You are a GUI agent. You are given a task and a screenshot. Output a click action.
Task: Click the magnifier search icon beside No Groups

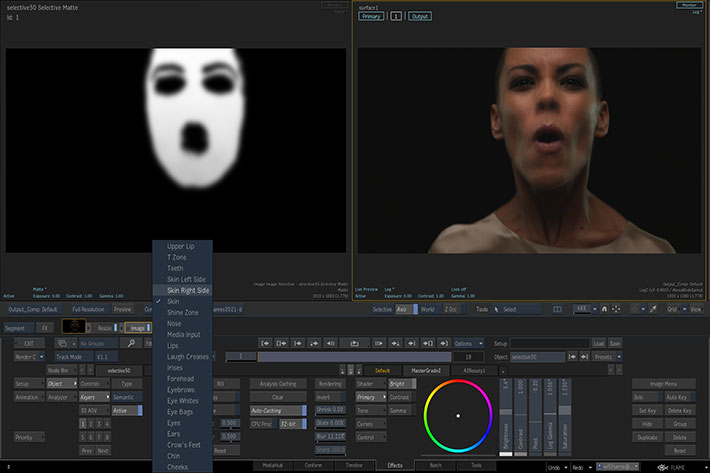[x=131, y=344]
